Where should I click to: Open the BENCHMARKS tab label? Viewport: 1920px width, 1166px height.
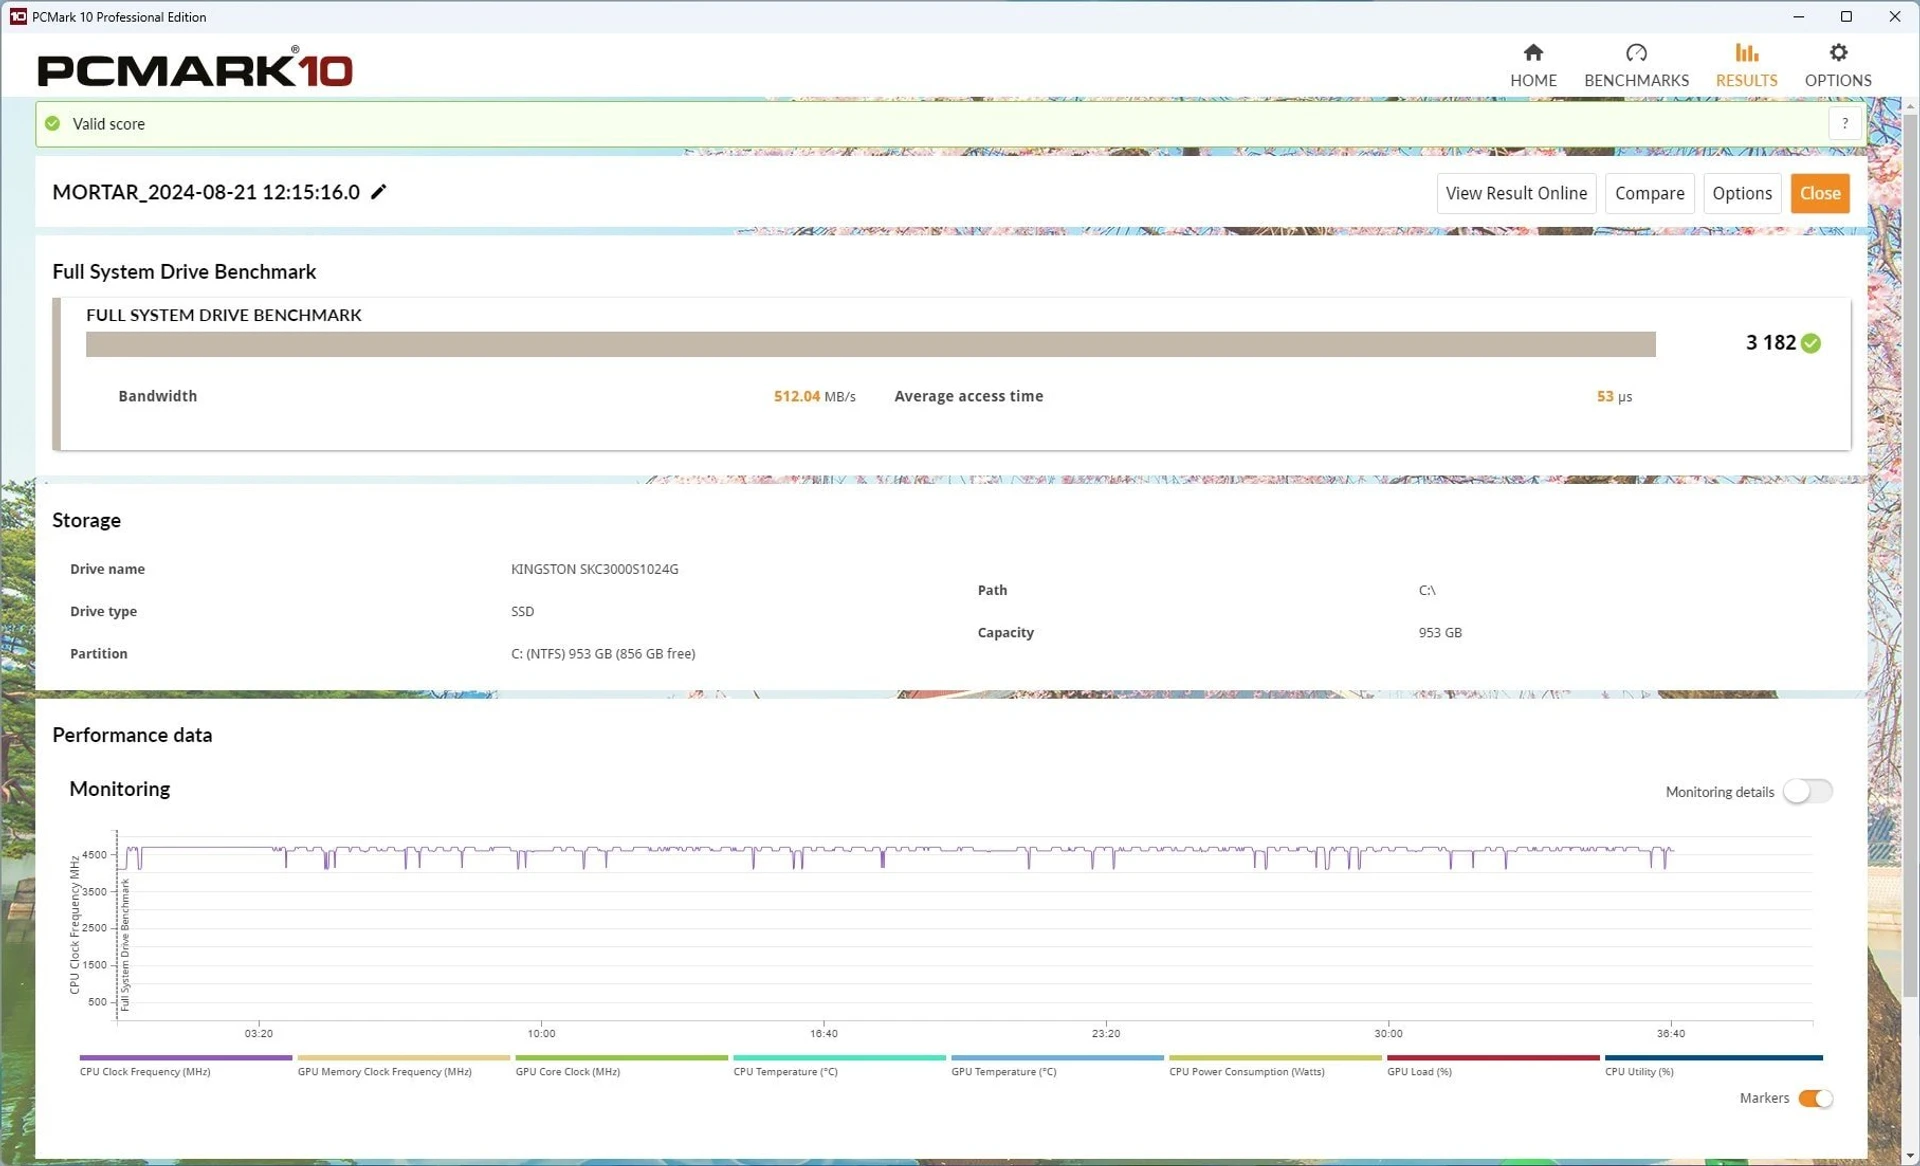point(1636,80)
